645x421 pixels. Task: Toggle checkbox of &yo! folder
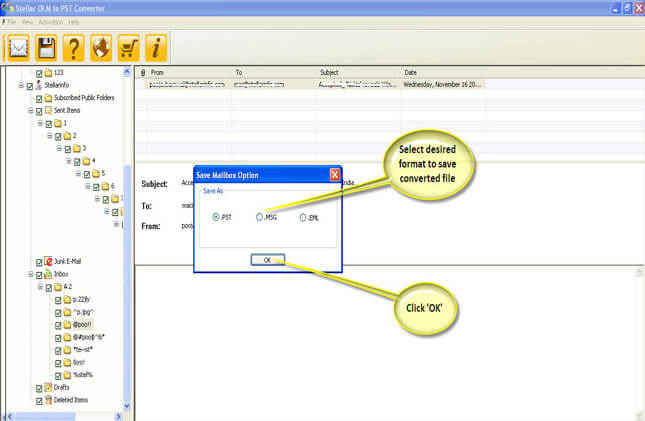58,363
